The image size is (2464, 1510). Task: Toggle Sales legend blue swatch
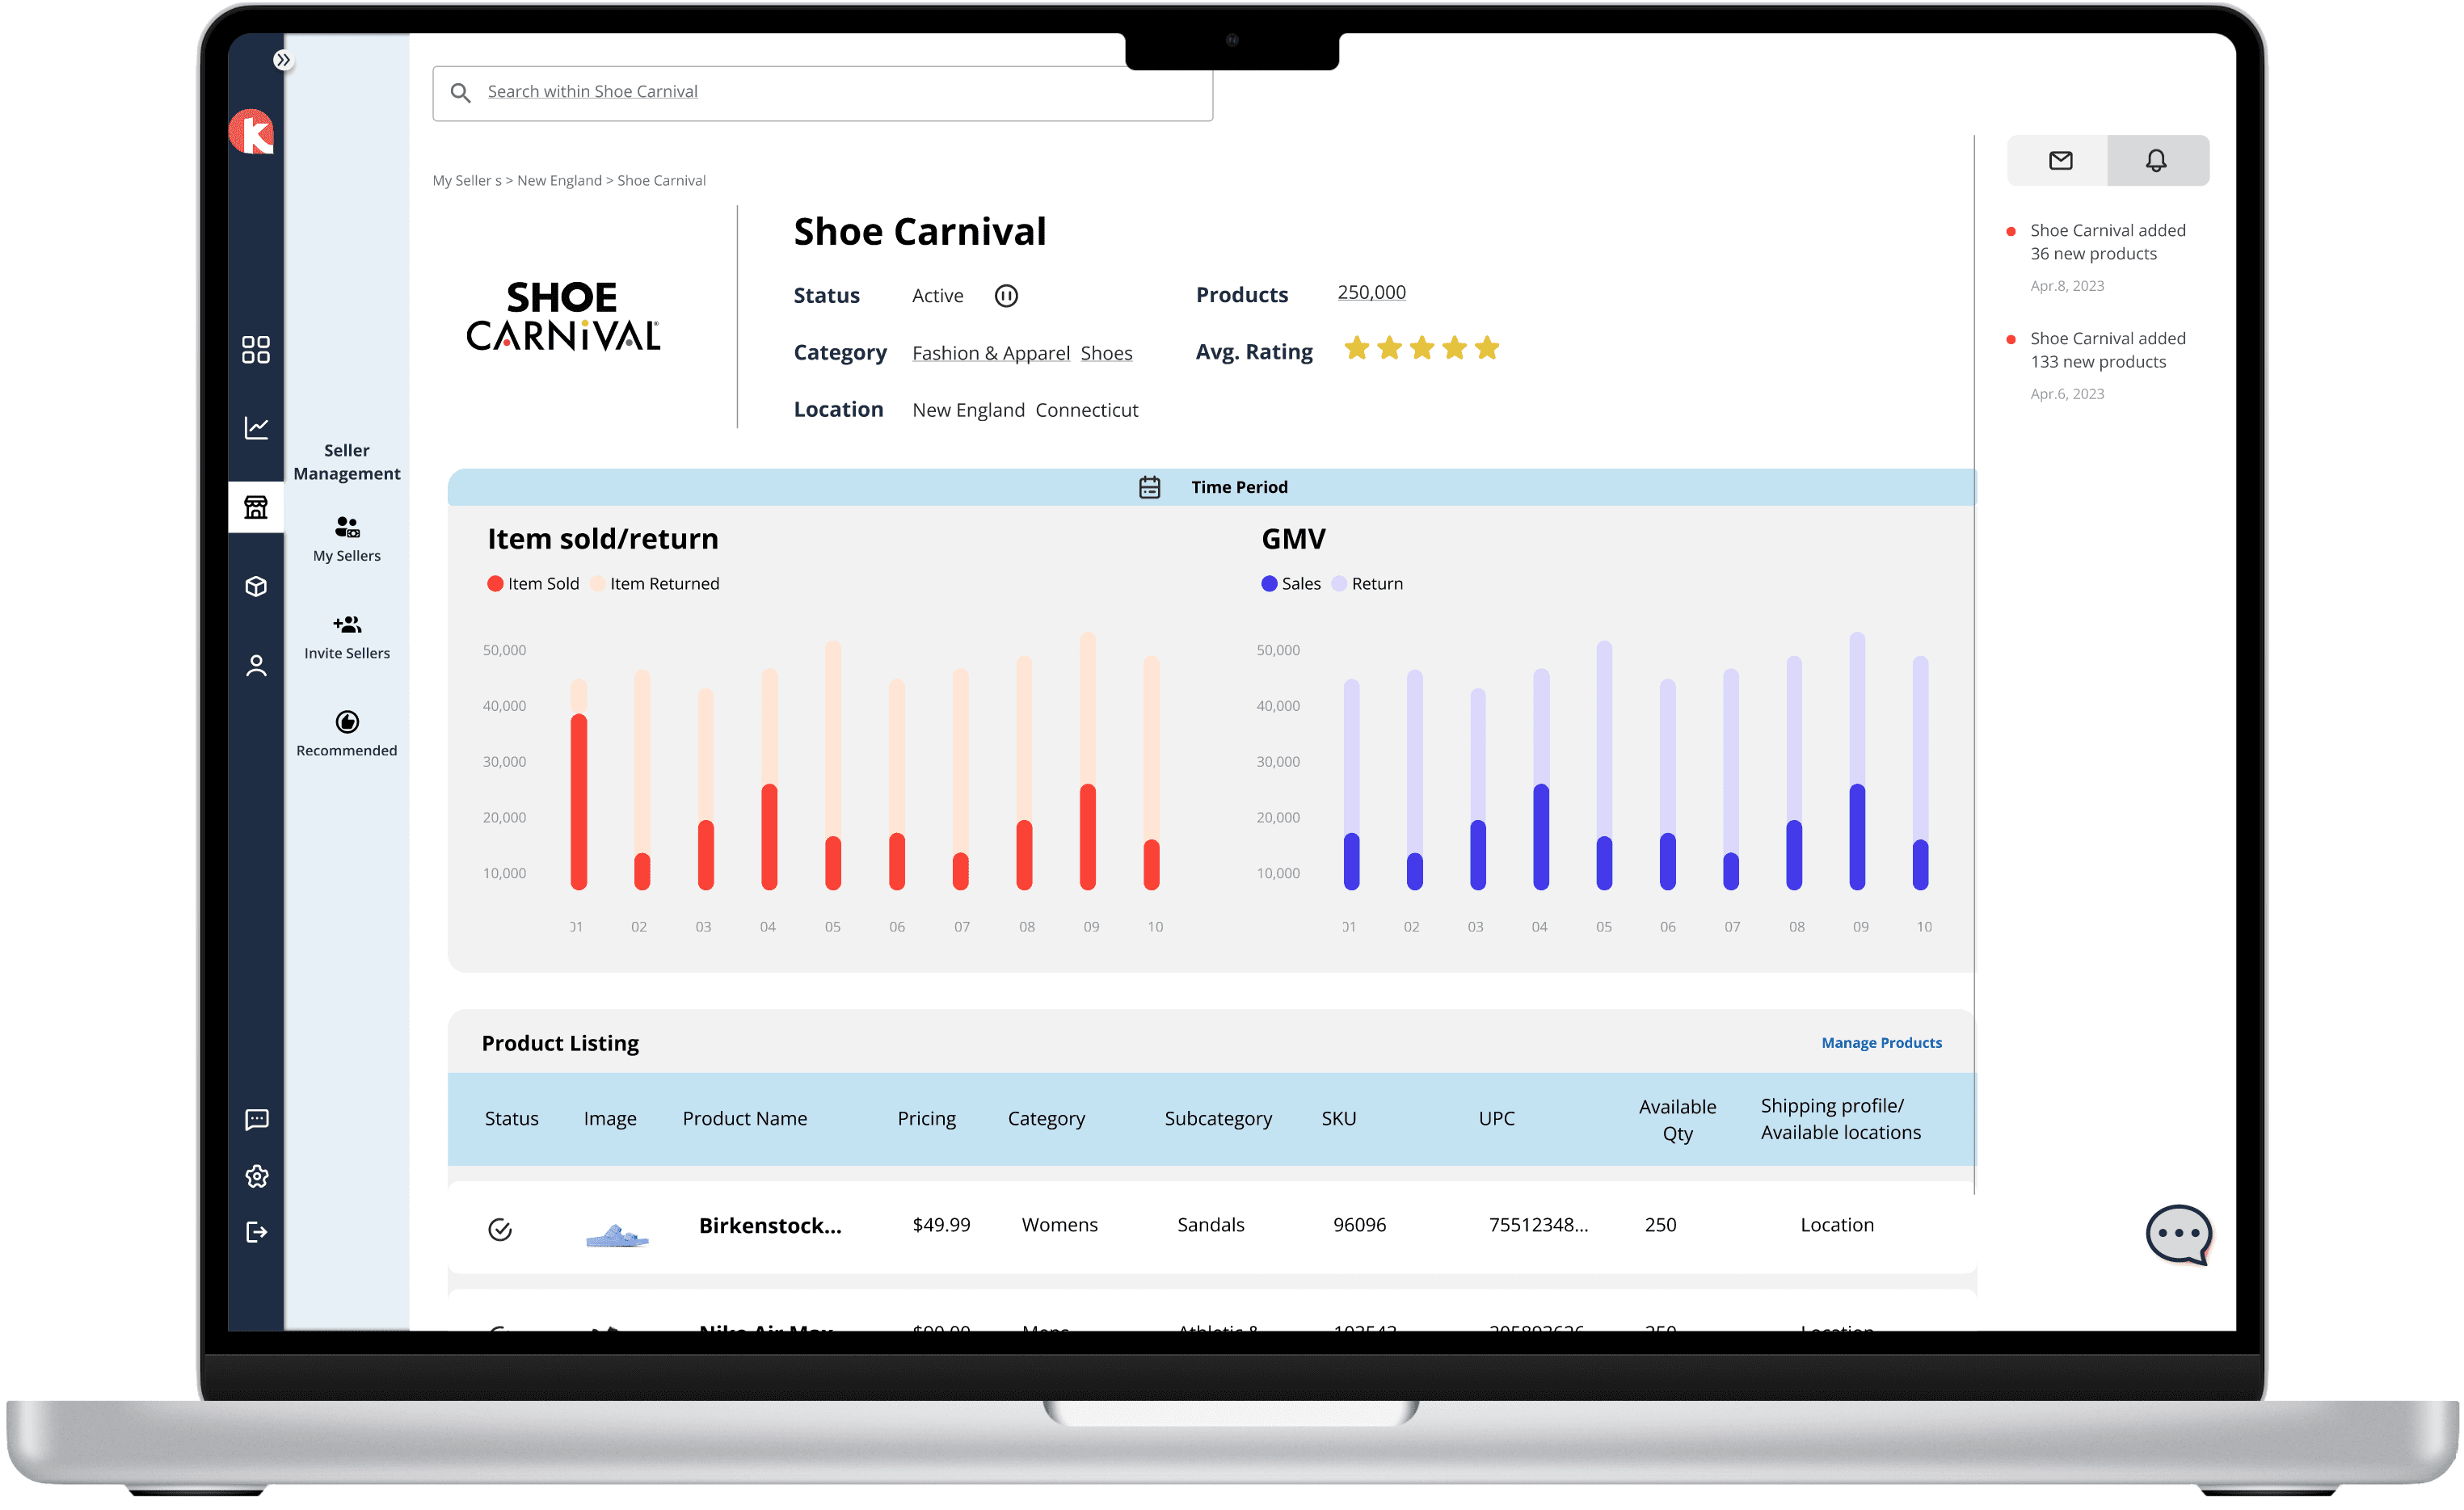1269,584
